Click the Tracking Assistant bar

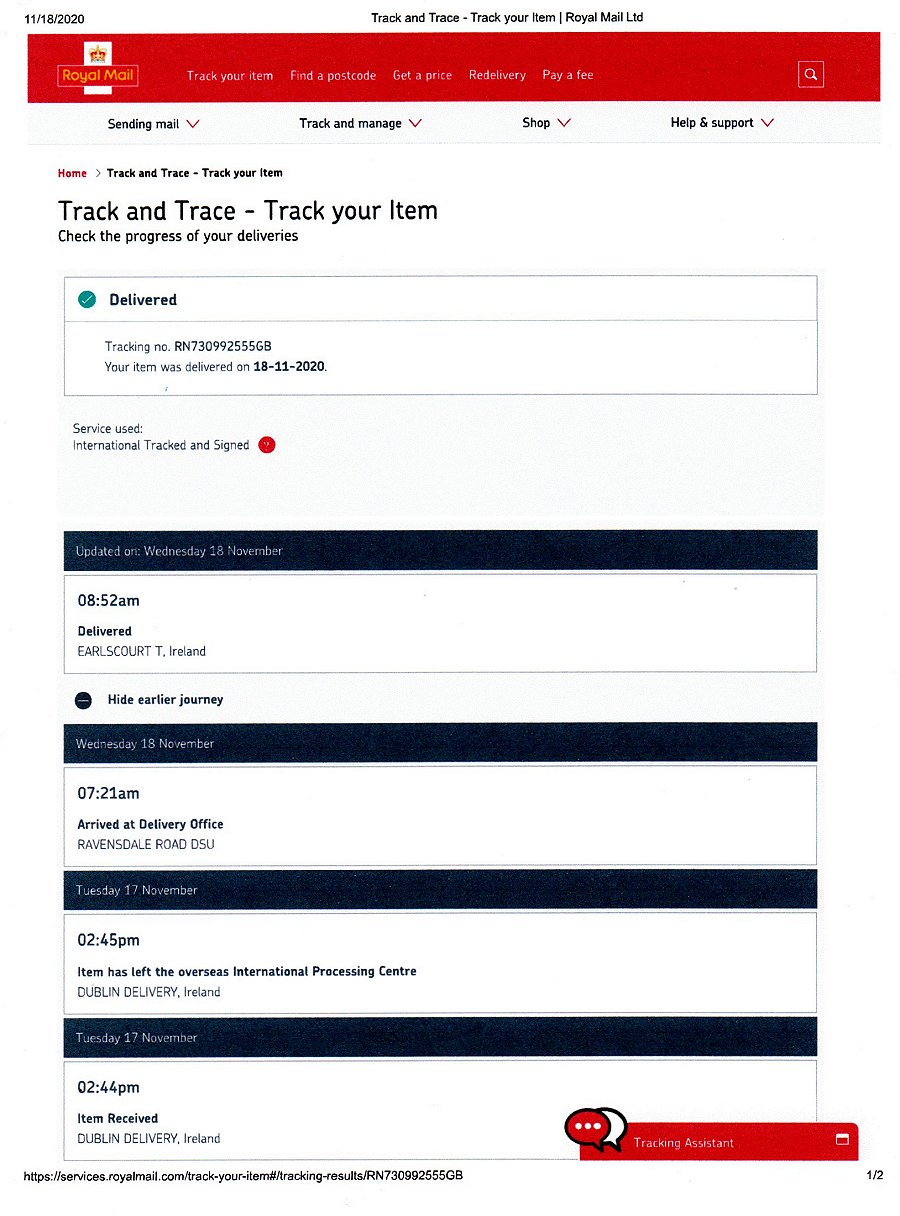pos(719,1141)
